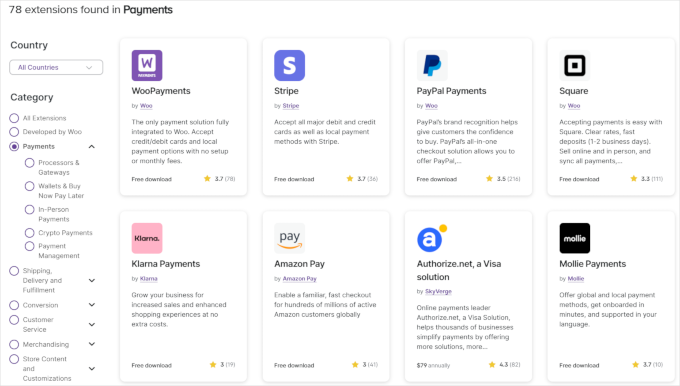Open the Woo developer link under Square
Viewport: 680px width, 386px height.
pos(574,106)
